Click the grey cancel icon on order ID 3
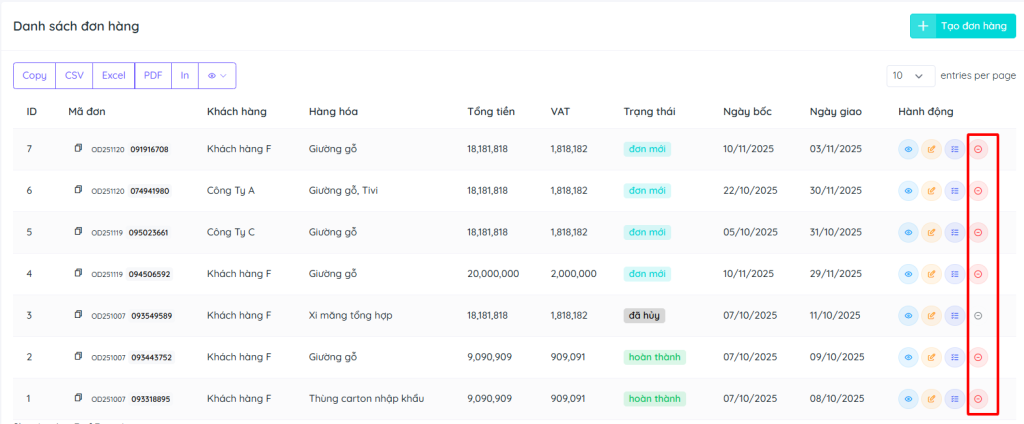The image size is (1024, 424). point(978,315)
